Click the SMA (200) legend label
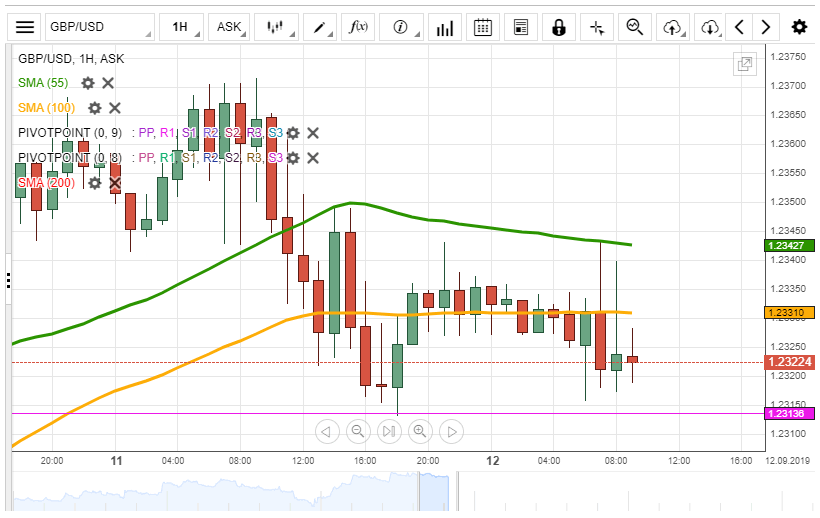The height and width of the screenshot is (518, 820). pos(47,183)
